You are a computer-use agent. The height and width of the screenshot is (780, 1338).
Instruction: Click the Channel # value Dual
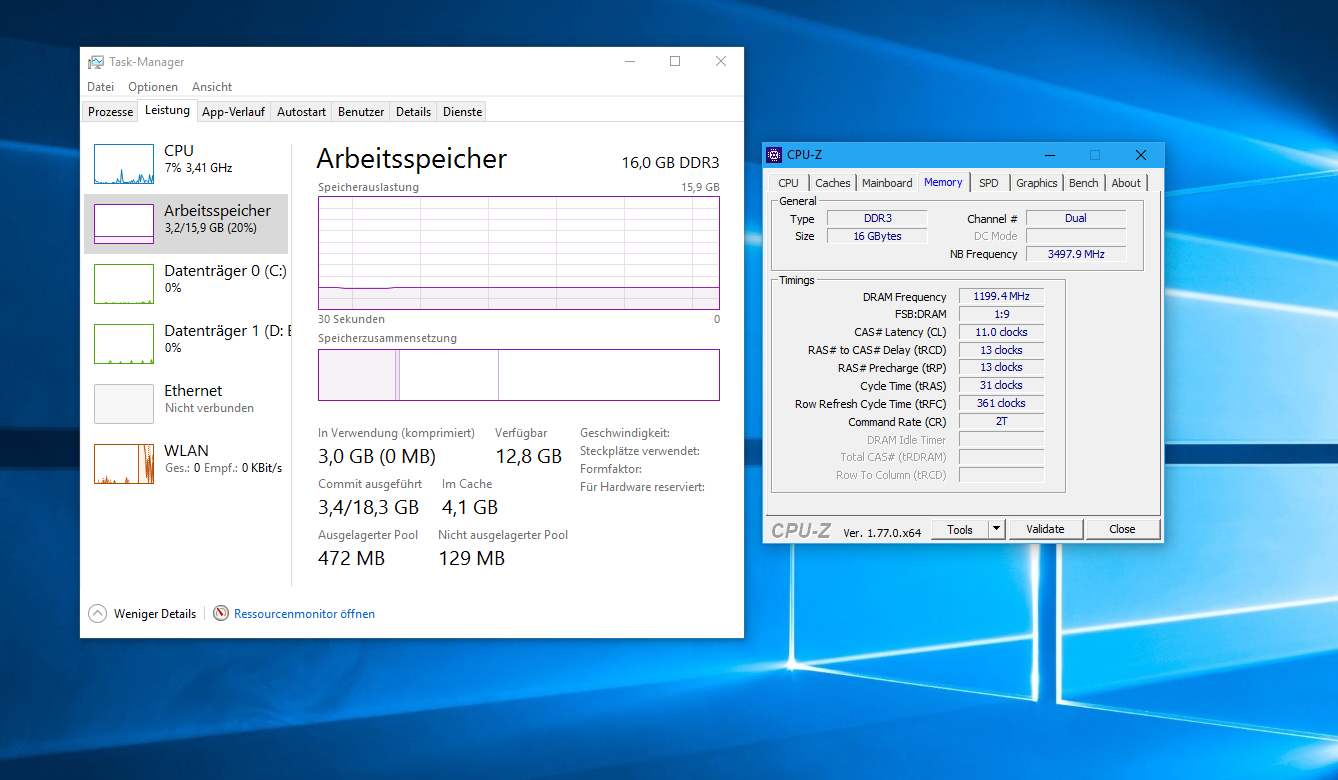[x=1076, y=218]
